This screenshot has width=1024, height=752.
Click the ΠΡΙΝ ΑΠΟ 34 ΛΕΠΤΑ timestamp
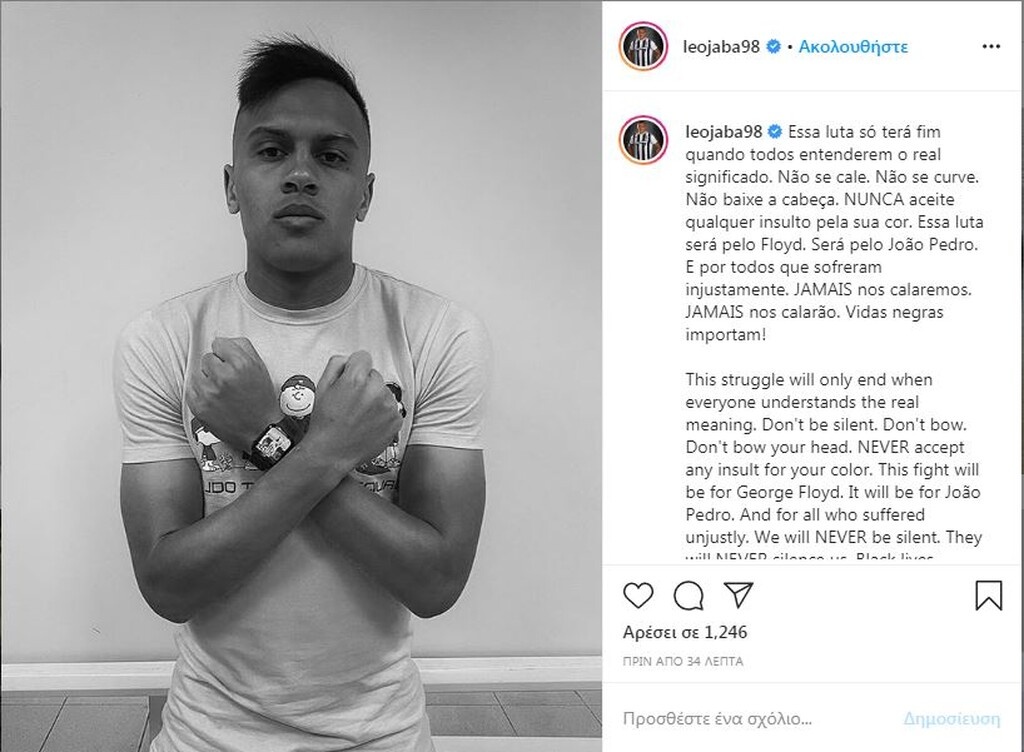(683, 661)
